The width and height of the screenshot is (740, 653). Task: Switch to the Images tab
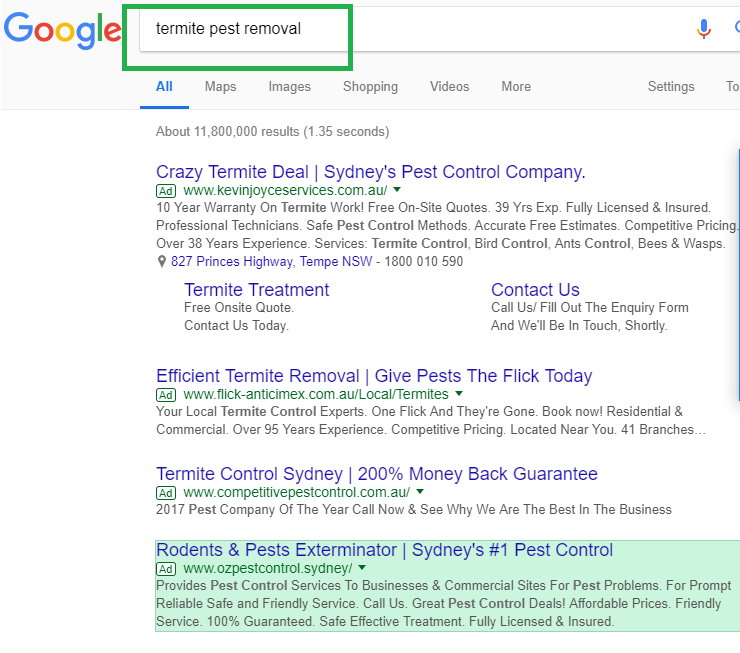[289, 87]
